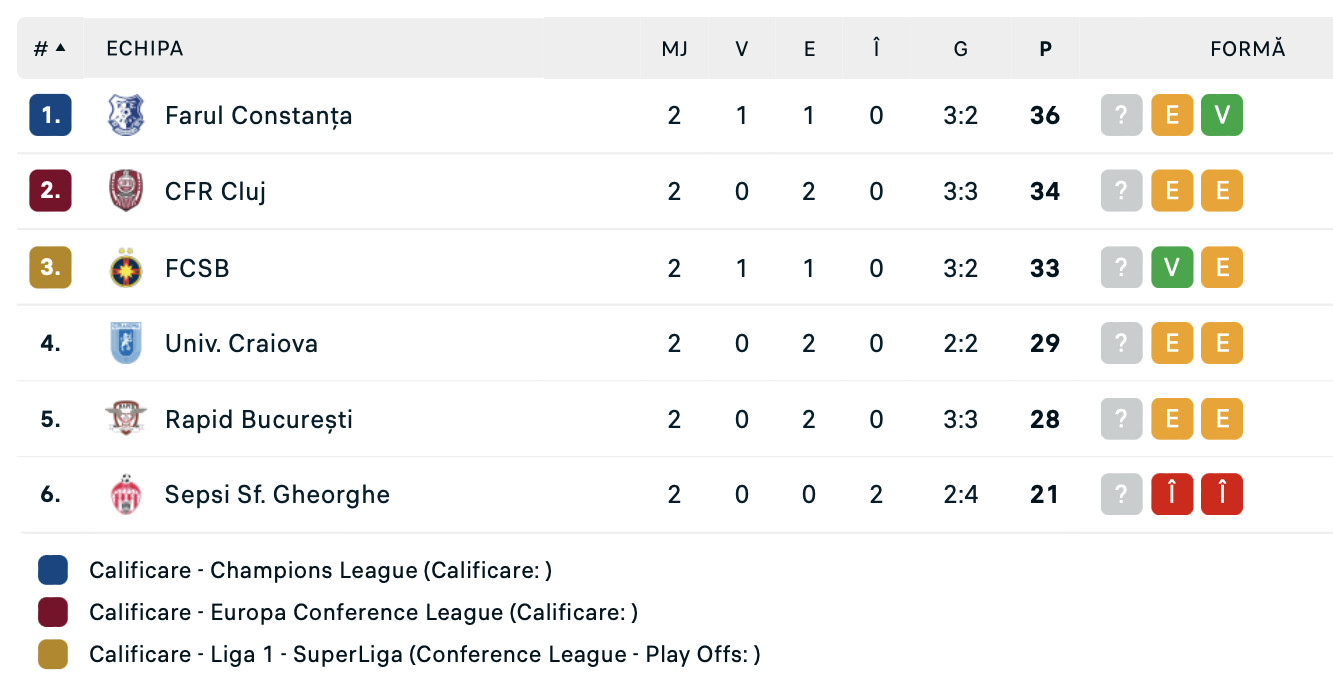Click FCSB's green V form badge

tap(1172, 268)
